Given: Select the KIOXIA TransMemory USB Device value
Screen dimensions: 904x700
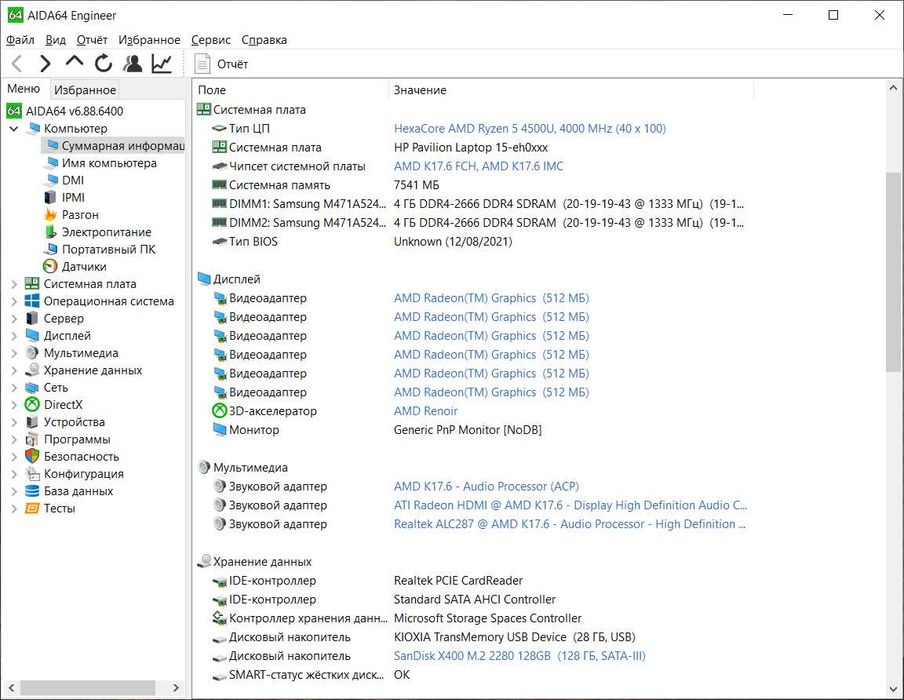Looking at the screenshot, I should point(514,637).
